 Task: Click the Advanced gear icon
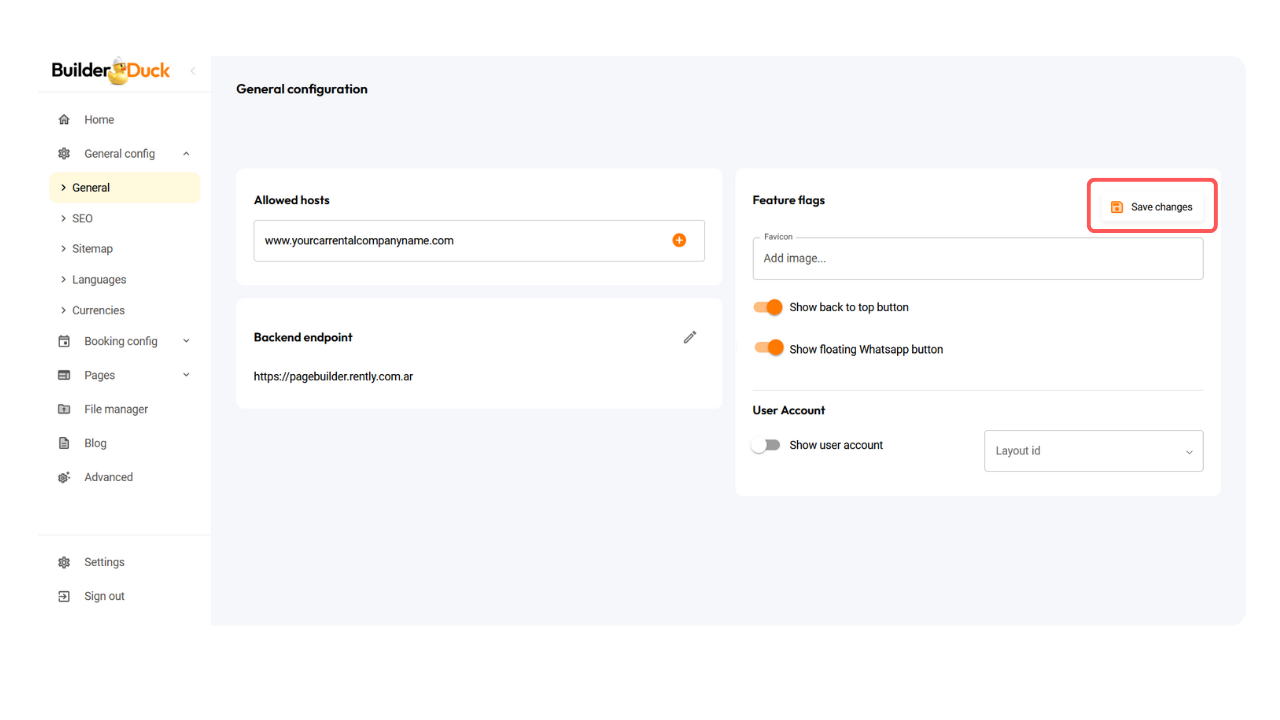pyautogui.click(x=64, y=477)
